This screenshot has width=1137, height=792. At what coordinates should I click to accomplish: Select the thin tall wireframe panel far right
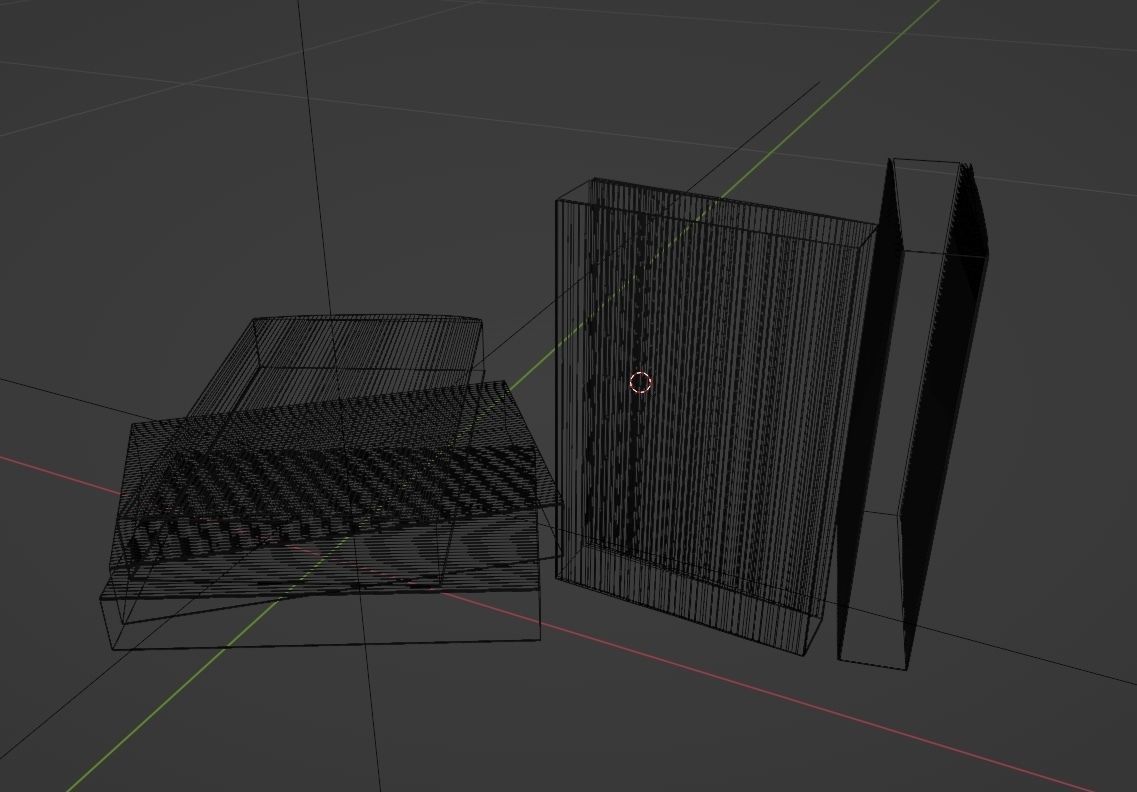[914, 413]
